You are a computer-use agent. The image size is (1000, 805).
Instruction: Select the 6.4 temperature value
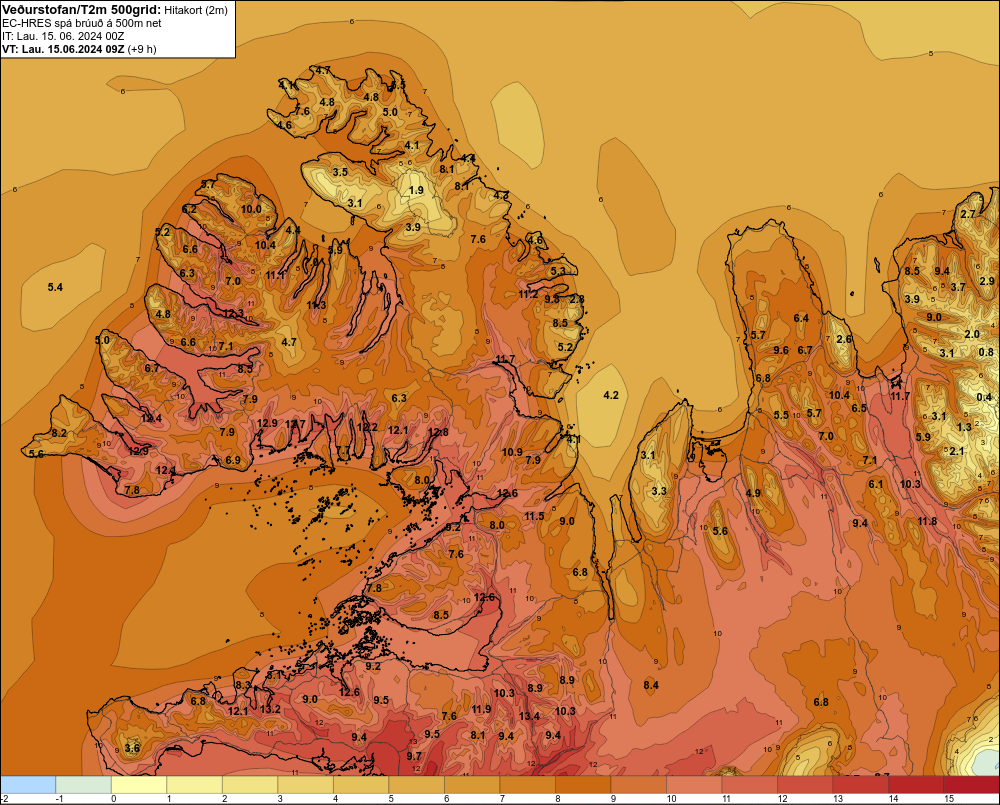point(801,318)
